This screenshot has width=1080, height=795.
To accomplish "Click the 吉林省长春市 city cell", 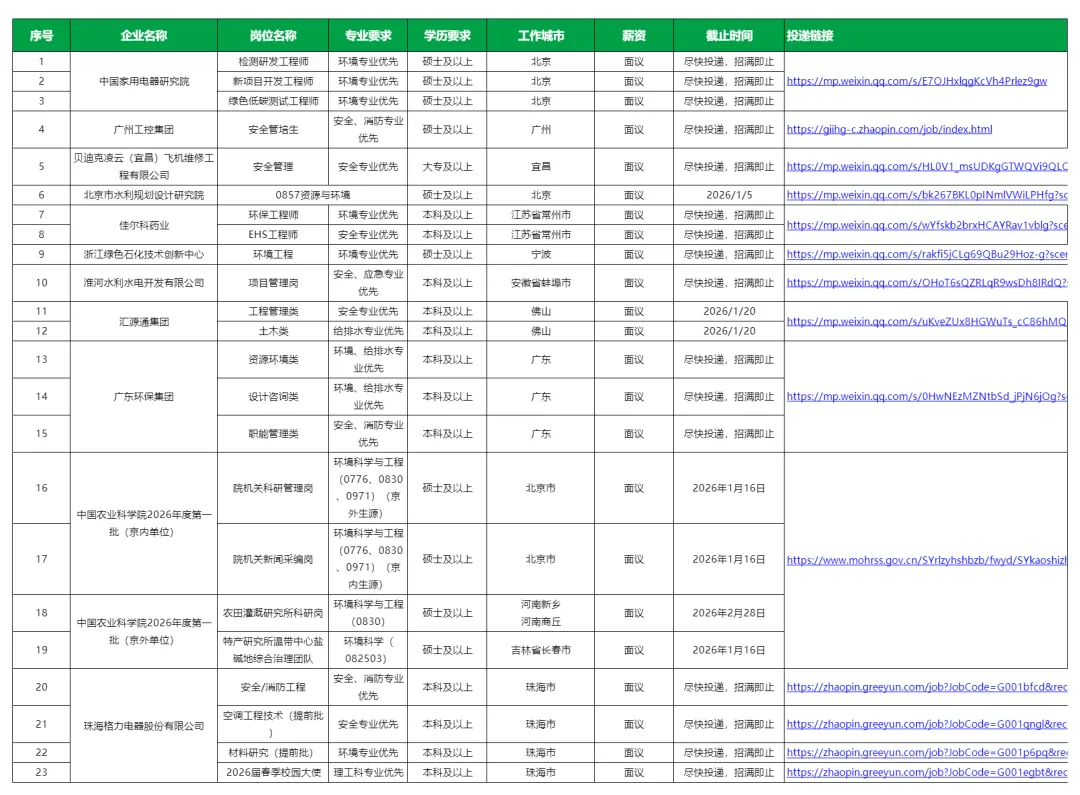I will 541,650.
